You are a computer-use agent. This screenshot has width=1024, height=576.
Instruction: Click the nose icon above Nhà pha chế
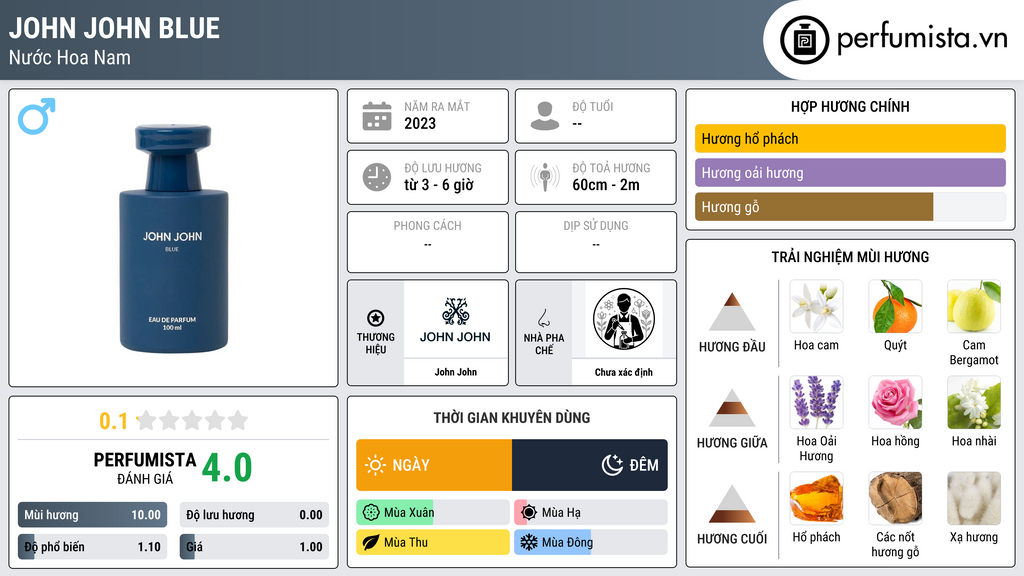pyautogui.click(x=543, y=318)
